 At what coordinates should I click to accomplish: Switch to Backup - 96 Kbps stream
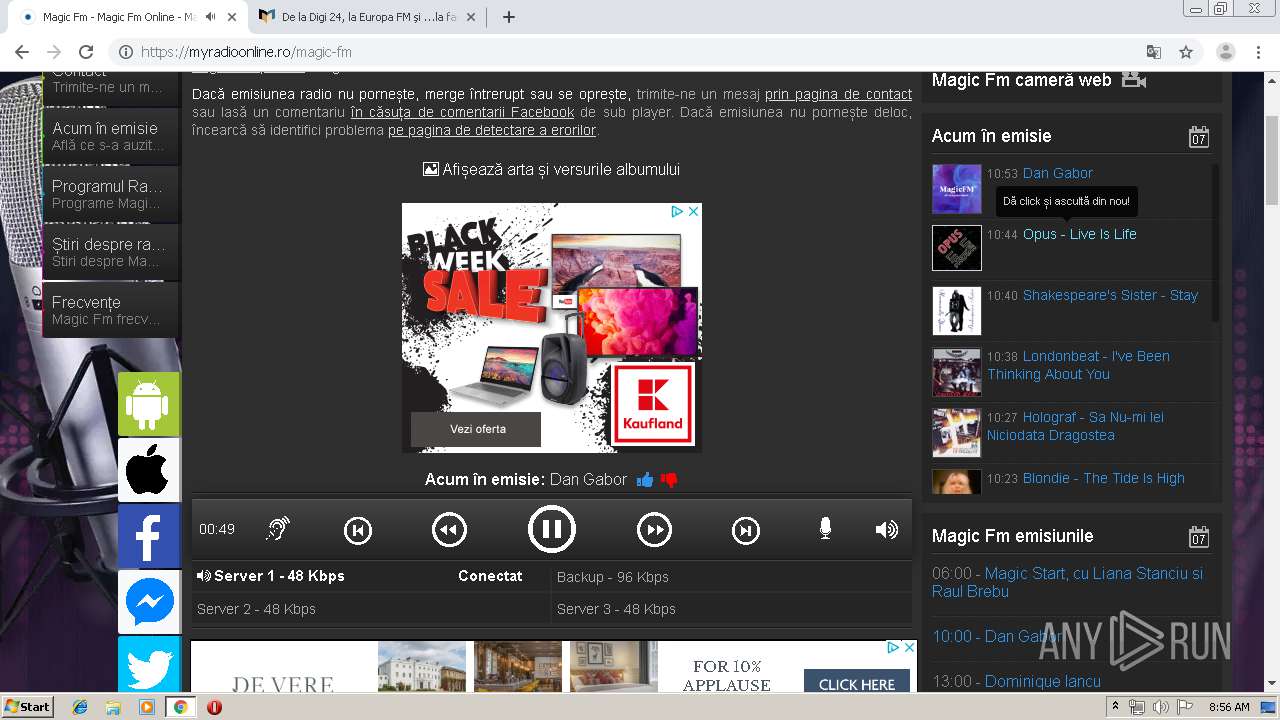(732, 577)
